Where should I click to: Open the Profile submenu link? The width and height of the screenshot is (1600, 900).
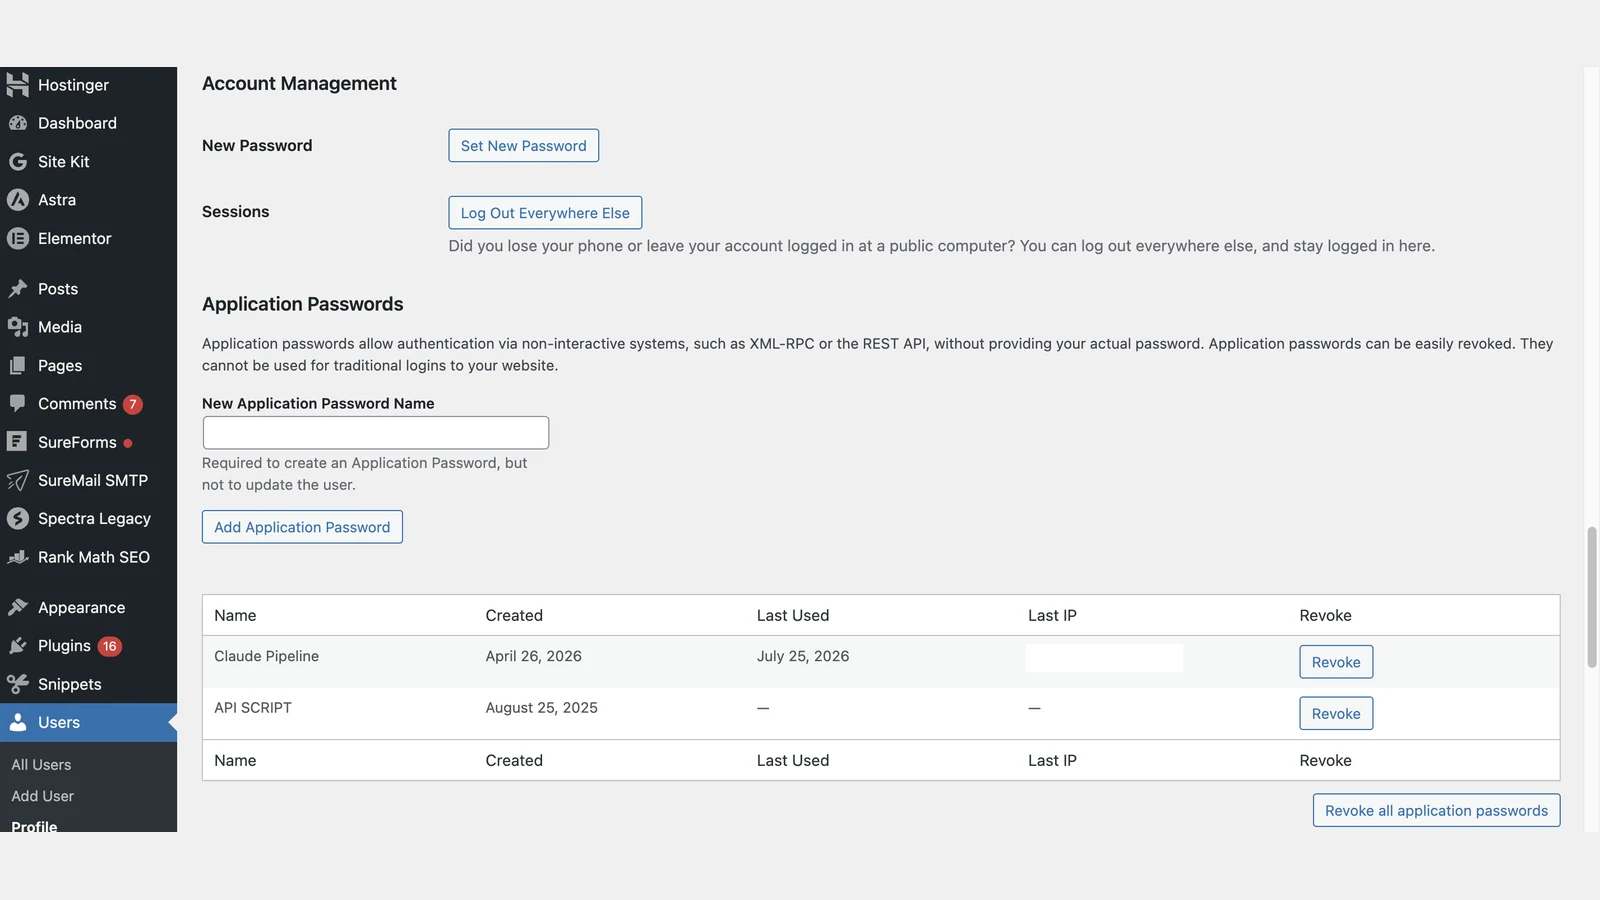click(x=34, y=826)
